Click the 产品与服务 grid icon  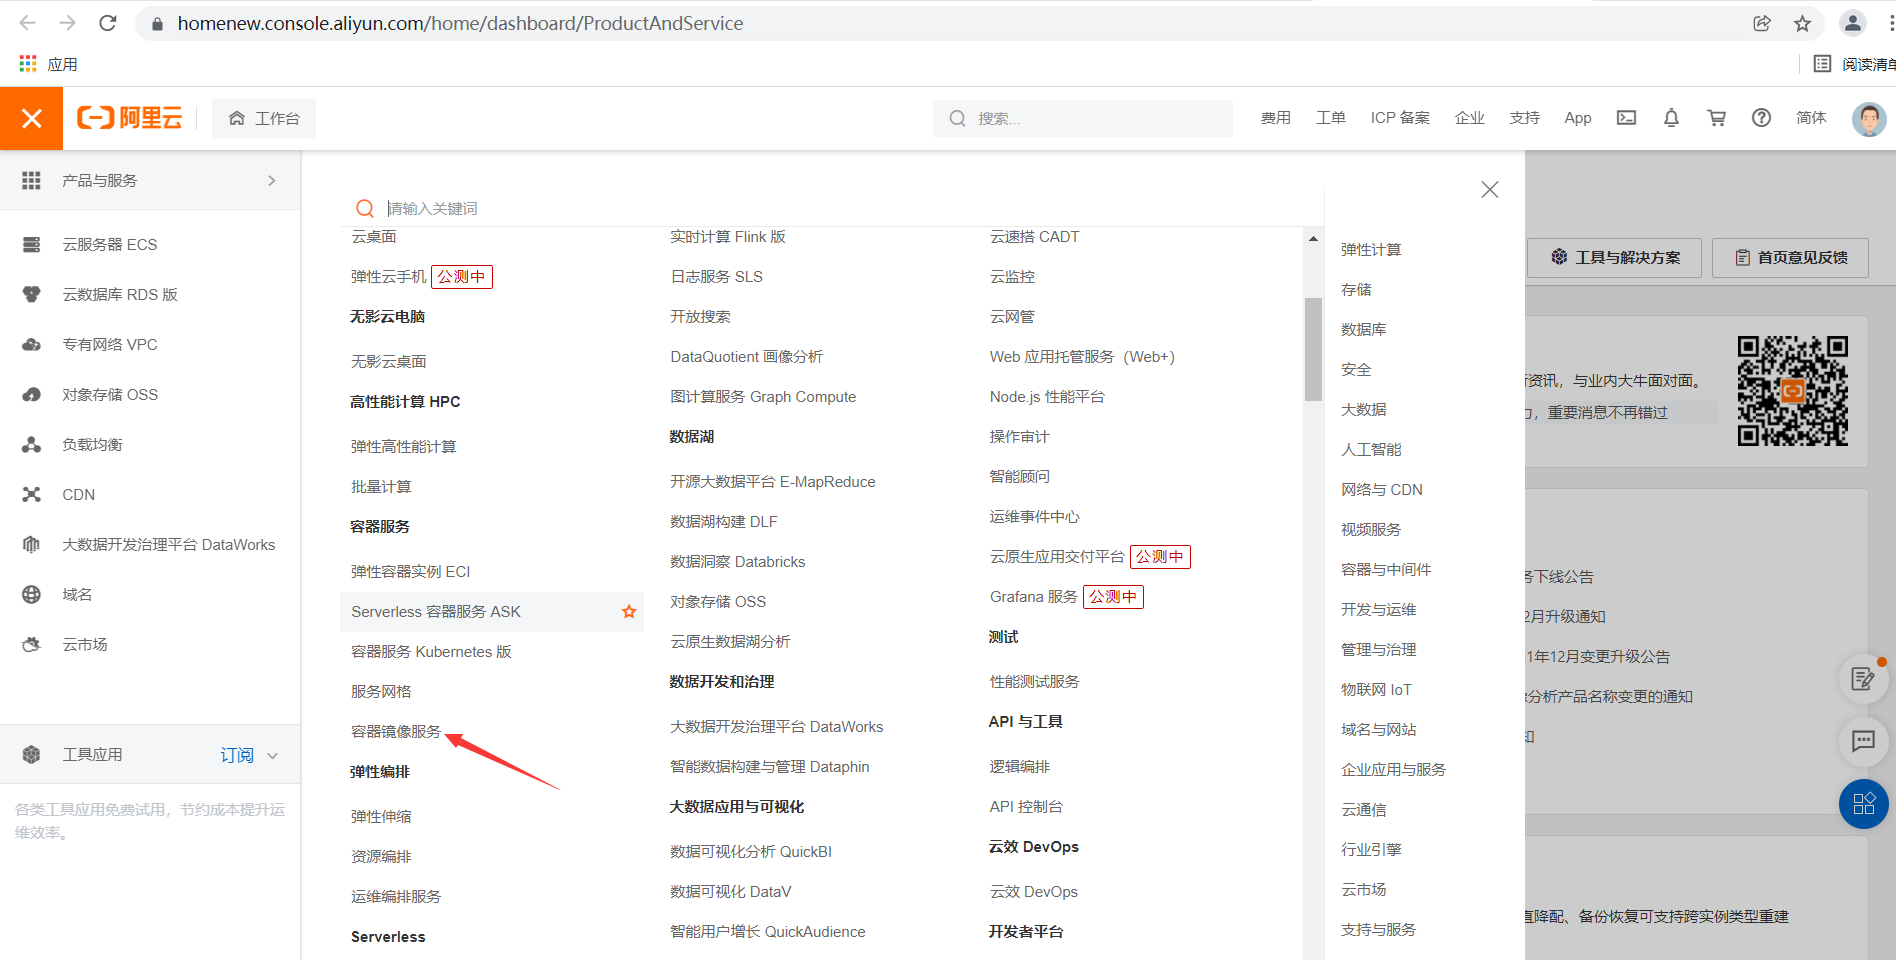[32, 180]
